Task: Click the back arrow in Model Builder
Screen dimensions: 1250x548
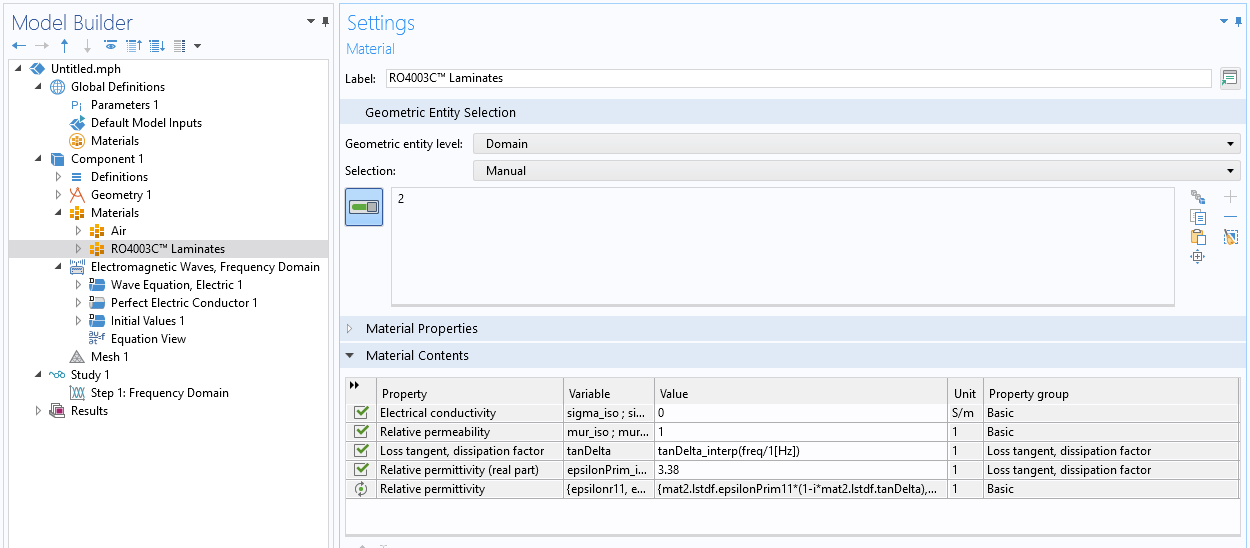Action: (x=19, y=46)
